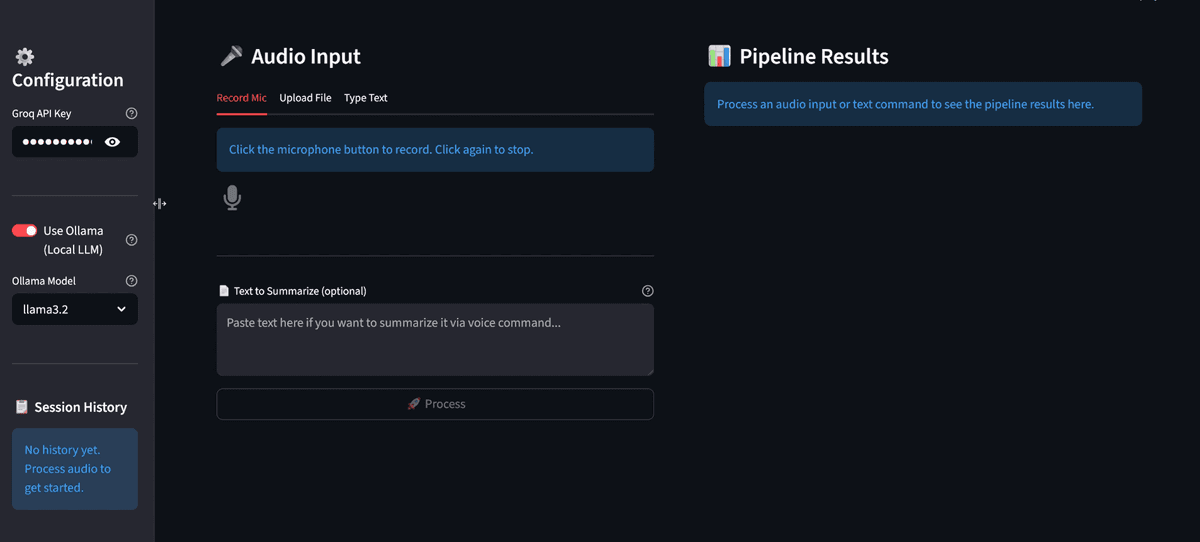Image resolution: width=1200 pixels, height=542 pixels.
Task: Click the 'Click the microphone button to record' message
Action: (435, 150)
